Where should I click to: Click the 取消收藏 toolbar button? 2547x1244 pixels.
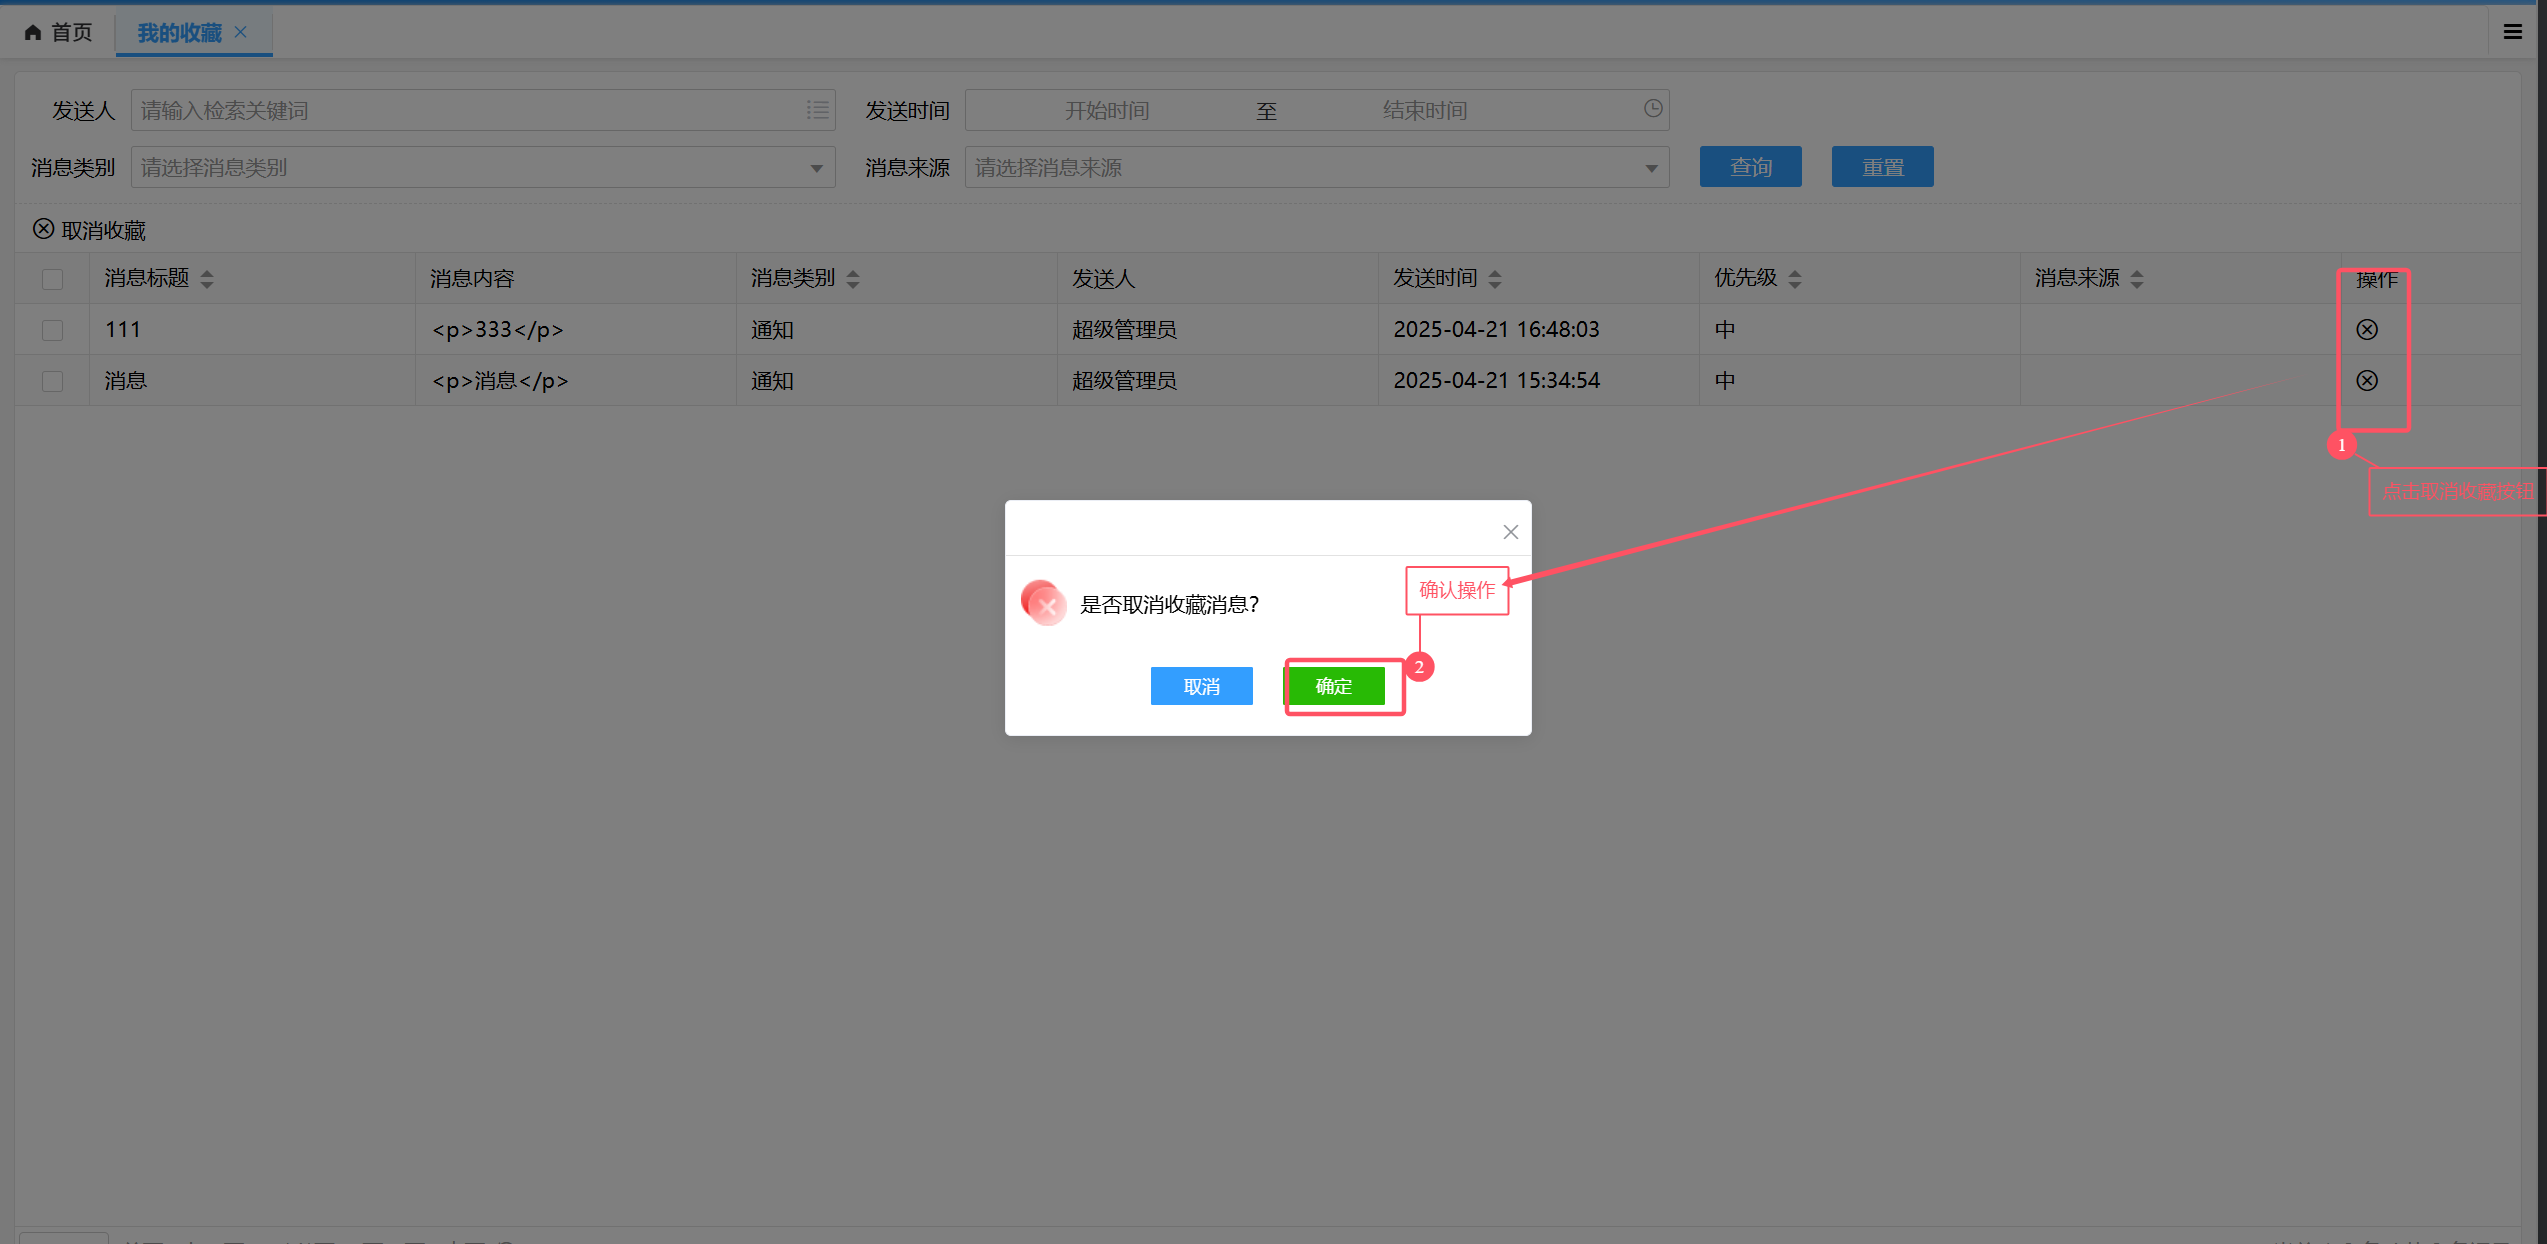90,230
